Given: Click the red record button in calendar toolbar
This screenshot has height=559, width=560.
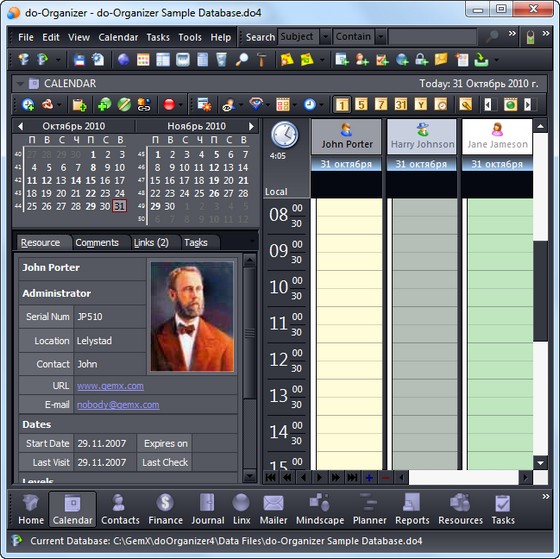Looking at the screenshot, I should [169, 105].
